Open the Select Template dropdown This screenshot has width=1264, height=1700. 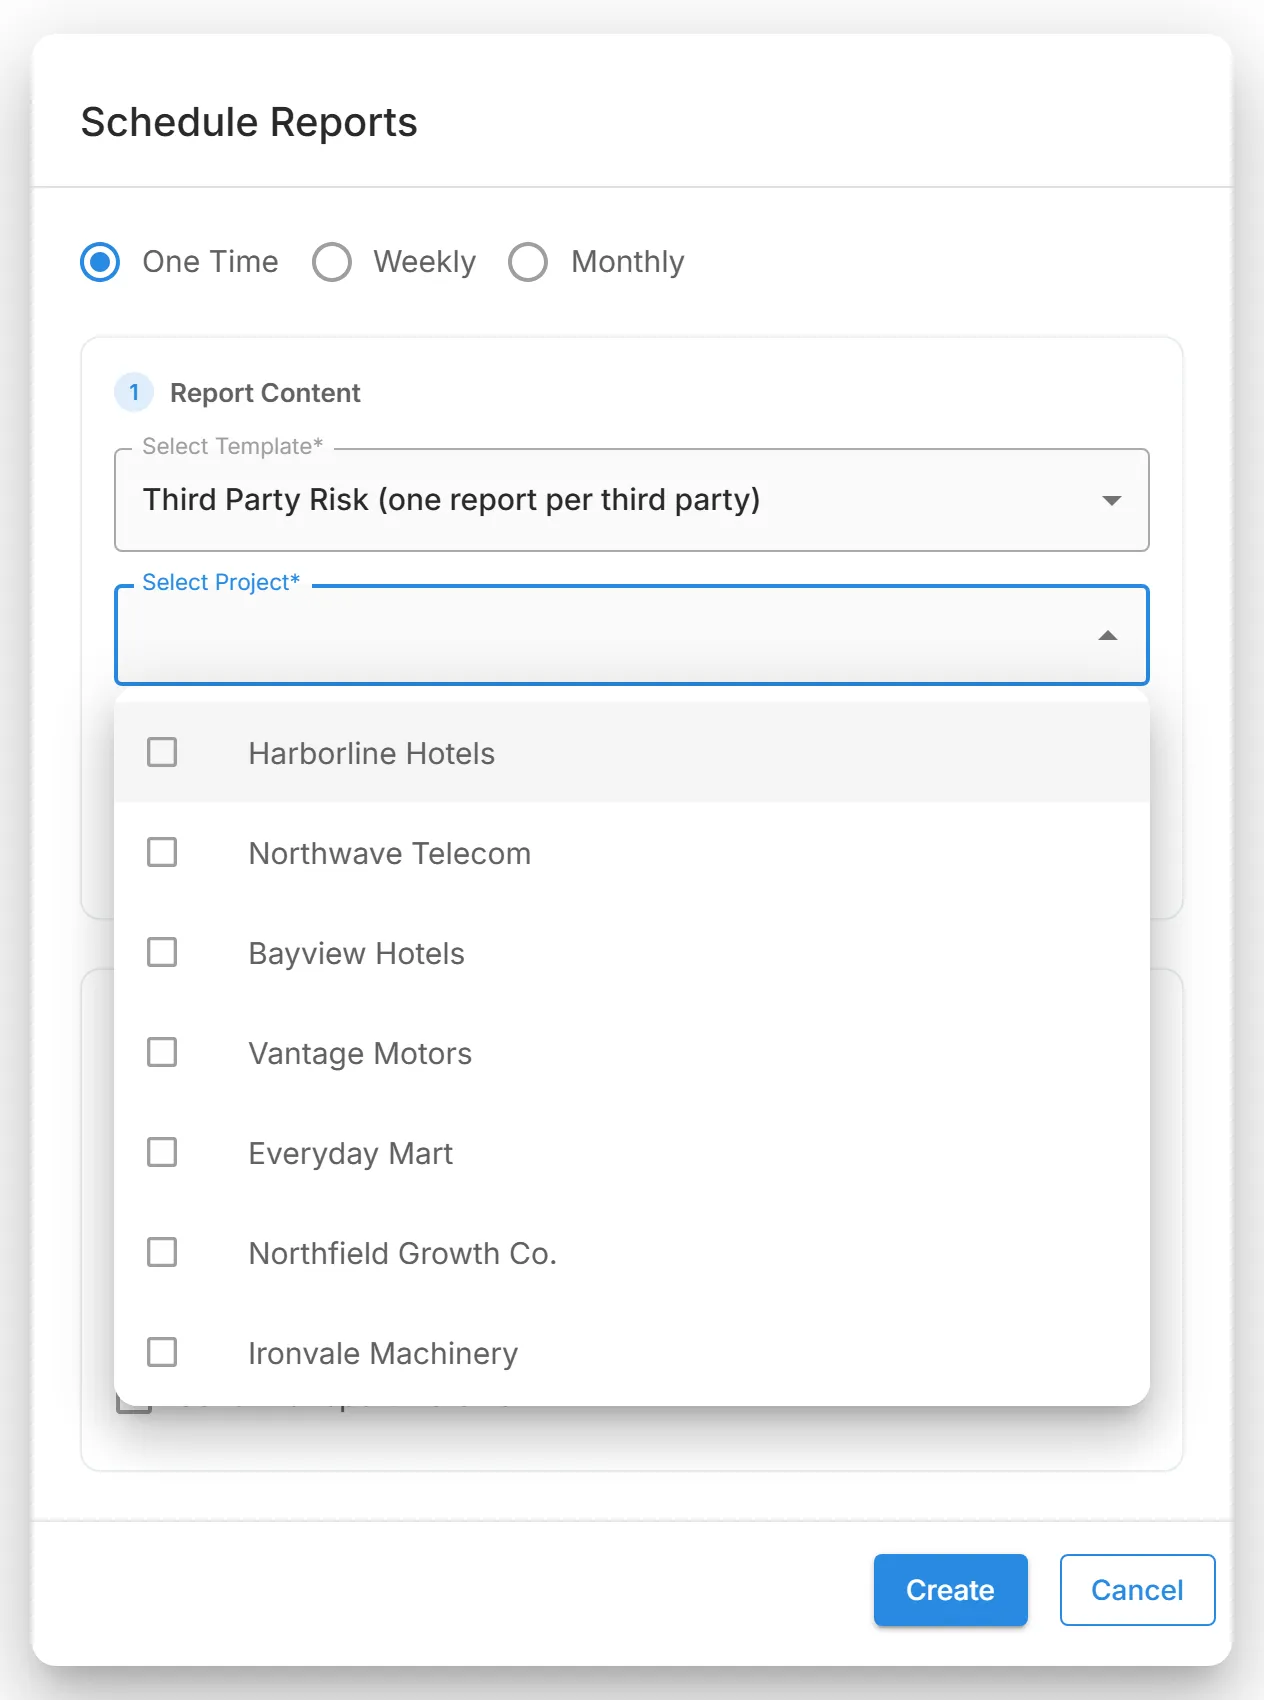(632, 500)
